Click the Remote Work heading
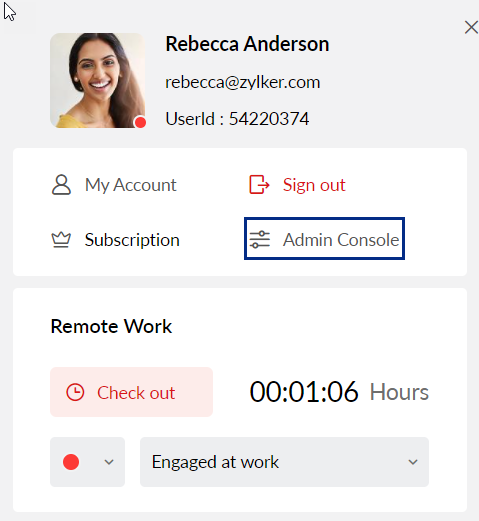Screen dimensions: 479x521 (x=111, y=326)
